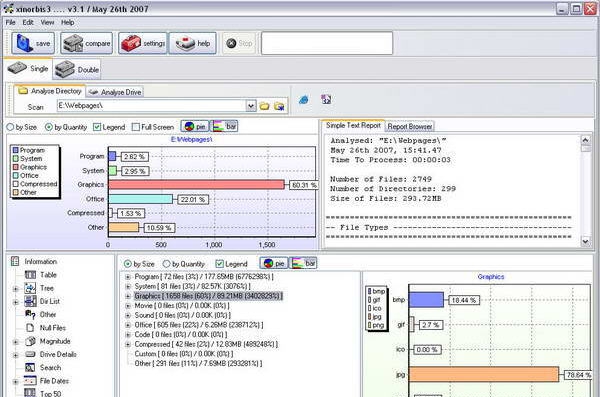Select the Other [ 291 files row

198,363
